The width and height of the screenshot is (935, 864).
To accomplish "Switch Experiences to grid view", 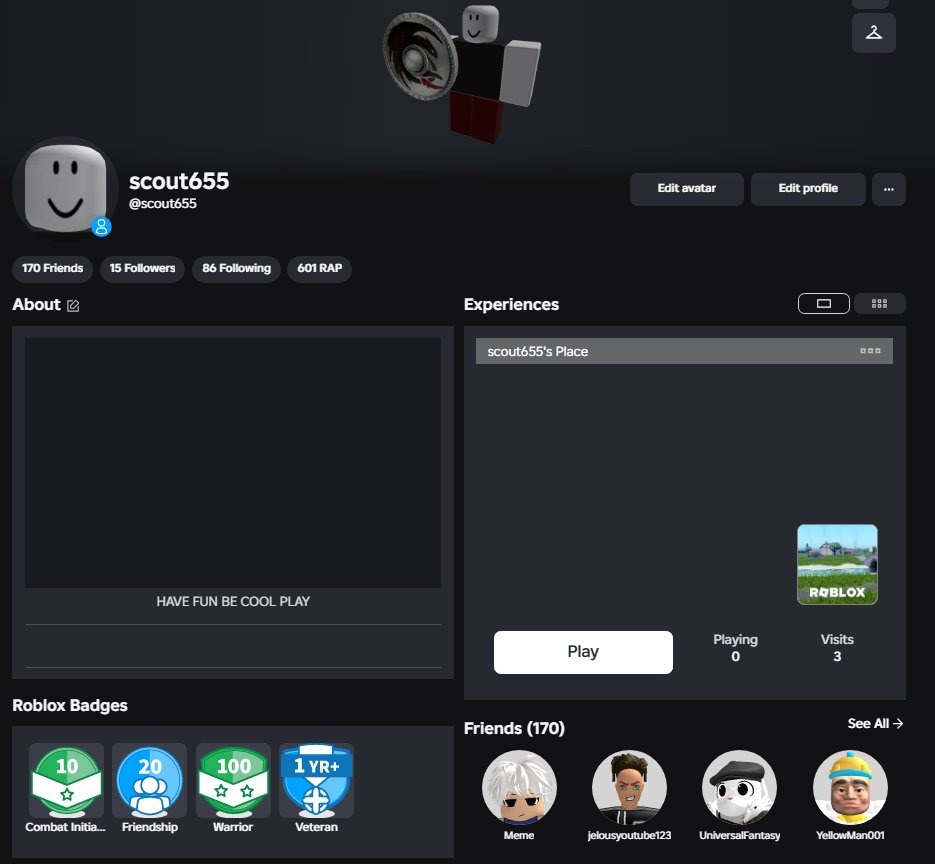I will [x=880, y=304].
